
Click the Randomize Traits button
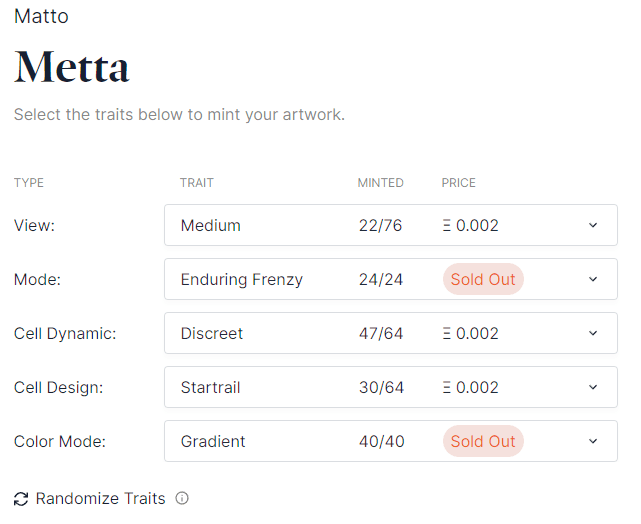[100, 498]
